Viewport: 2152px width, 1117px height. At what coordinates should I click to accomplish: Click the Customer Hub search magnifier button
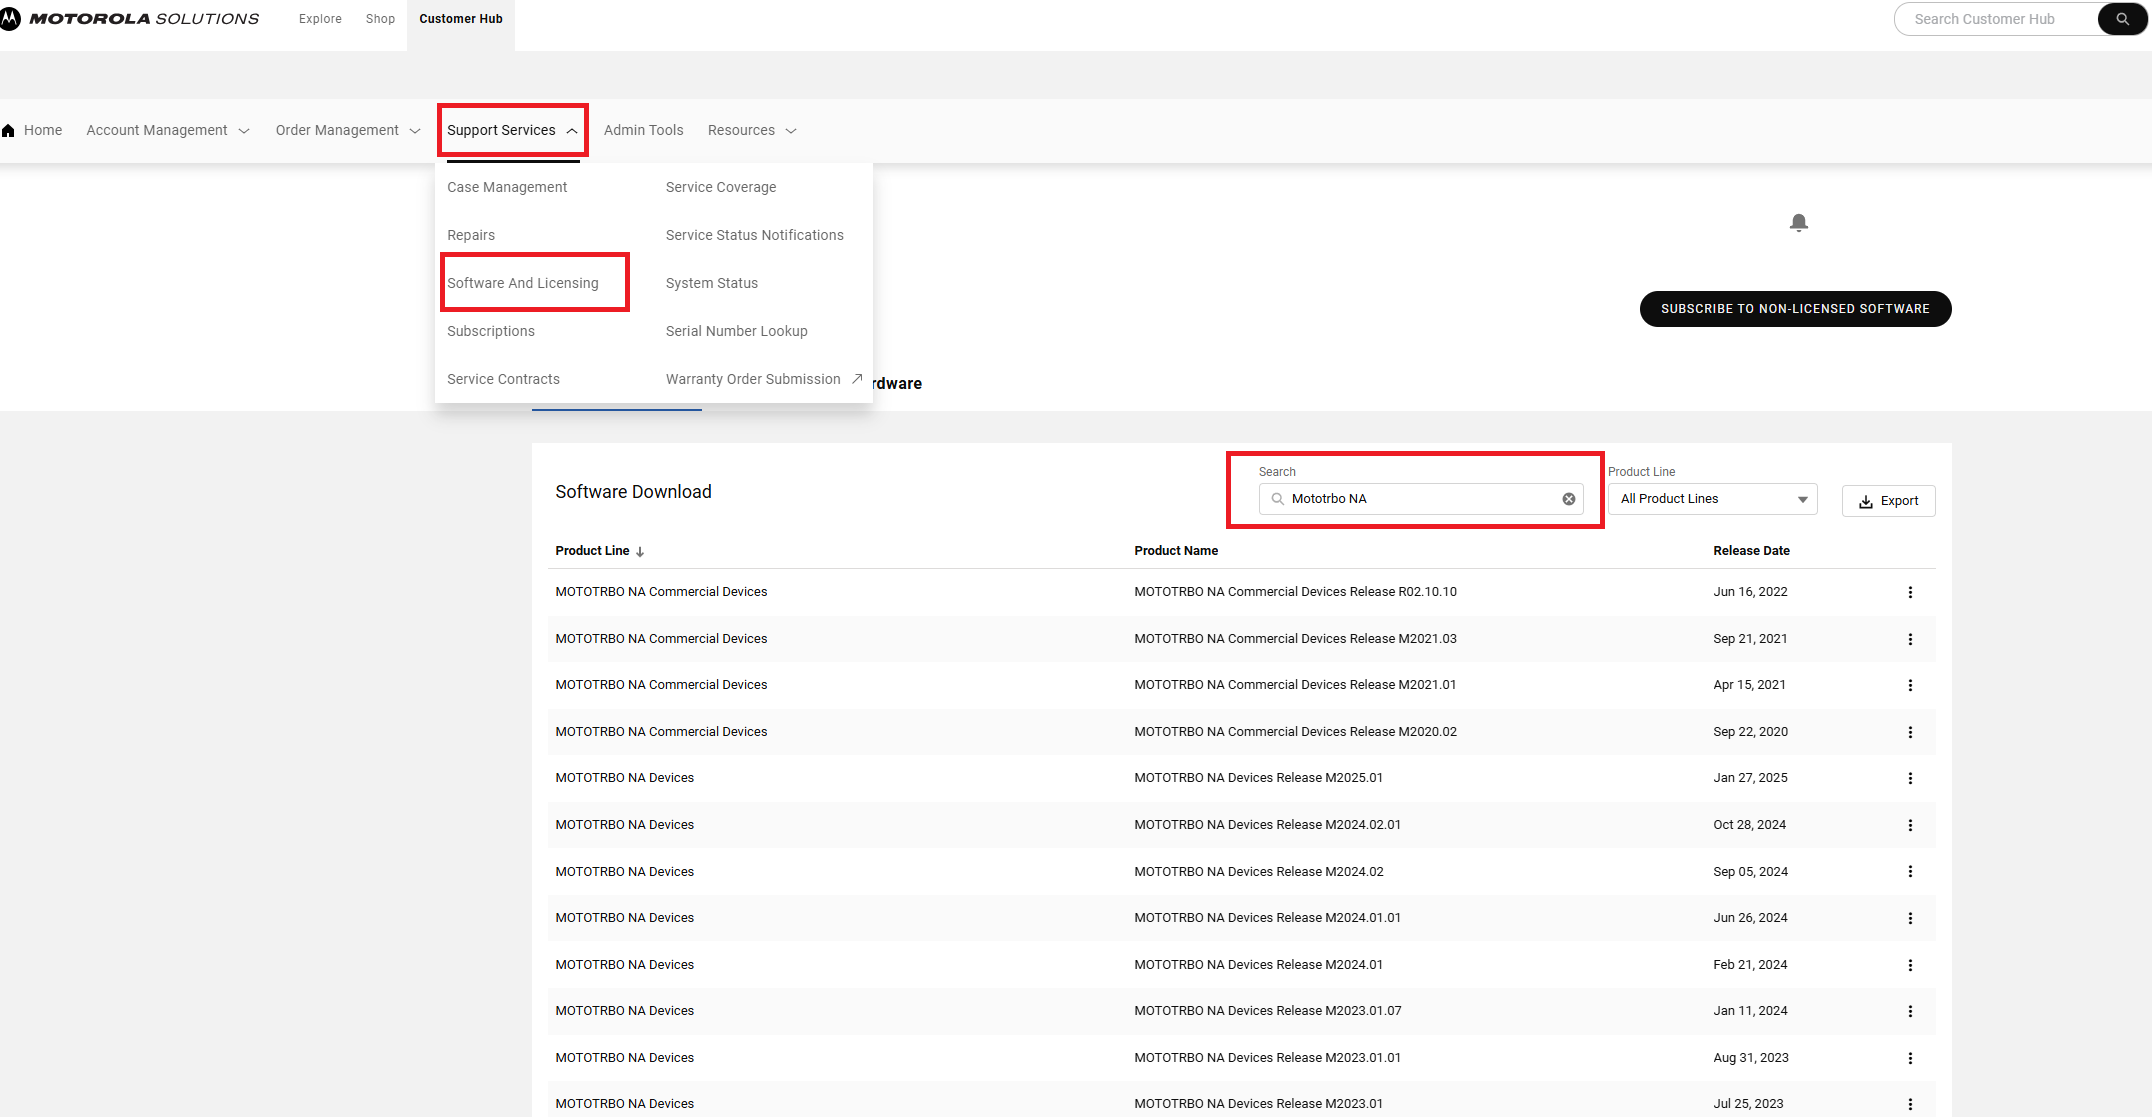click(2121, 19)
